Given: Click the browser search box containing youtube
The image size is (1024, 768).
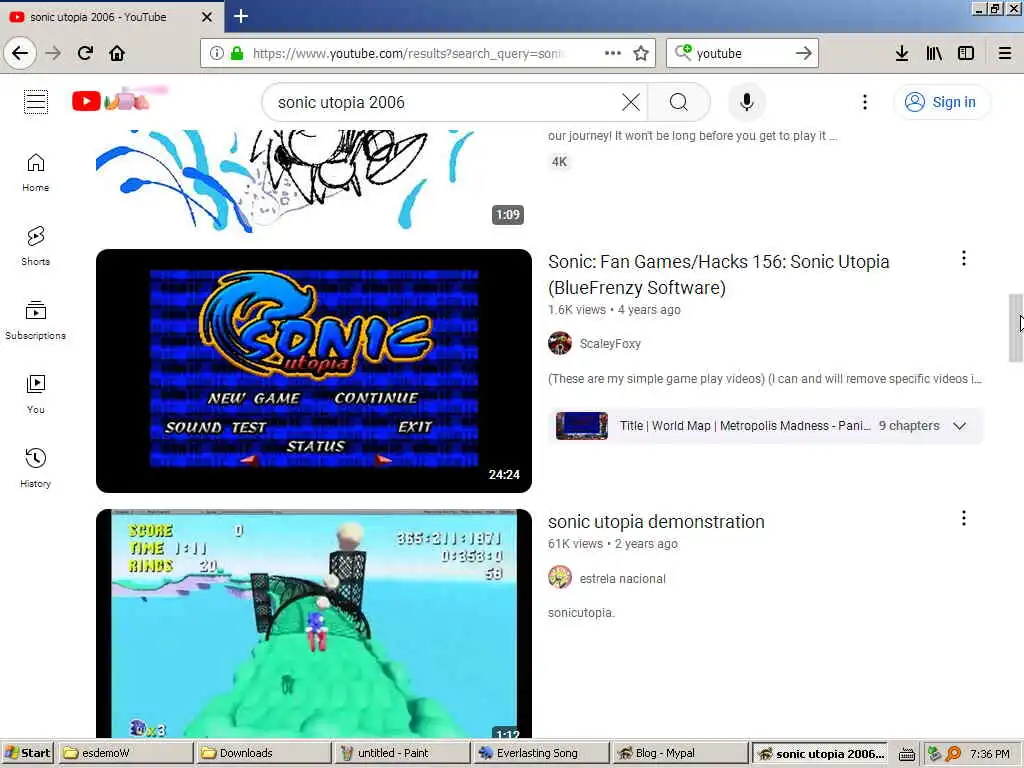Looking at the screenshot, I should (741, 53).
